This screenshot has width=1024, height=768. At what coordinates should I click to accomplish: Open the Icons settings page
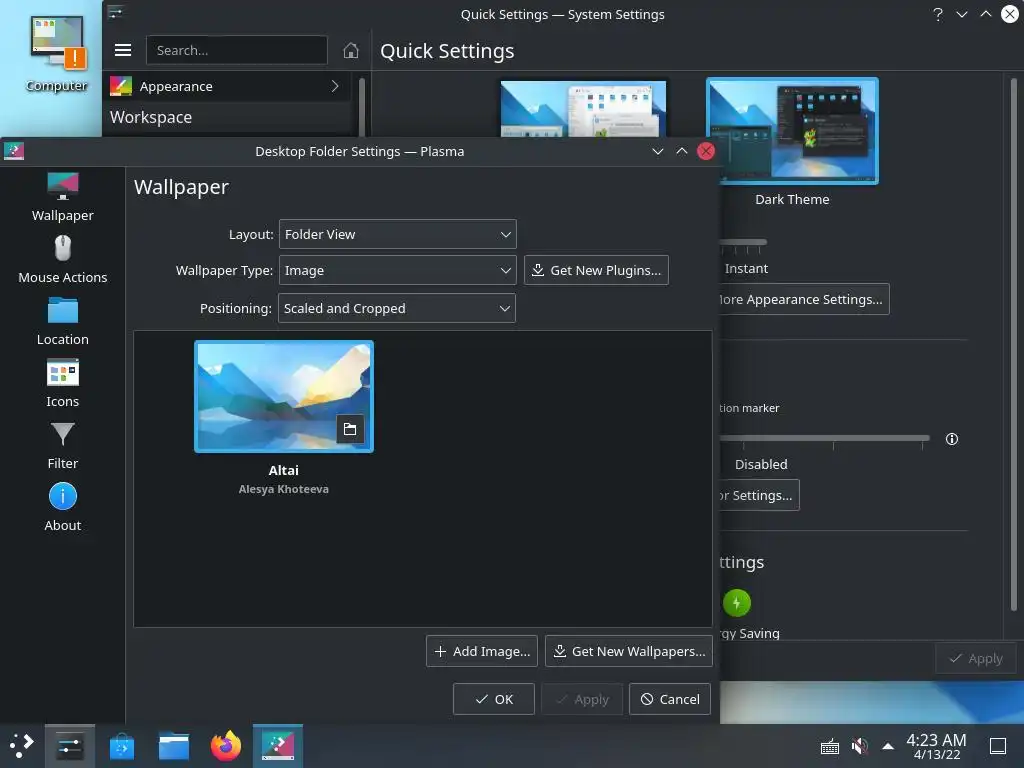(x=63, y=383)
